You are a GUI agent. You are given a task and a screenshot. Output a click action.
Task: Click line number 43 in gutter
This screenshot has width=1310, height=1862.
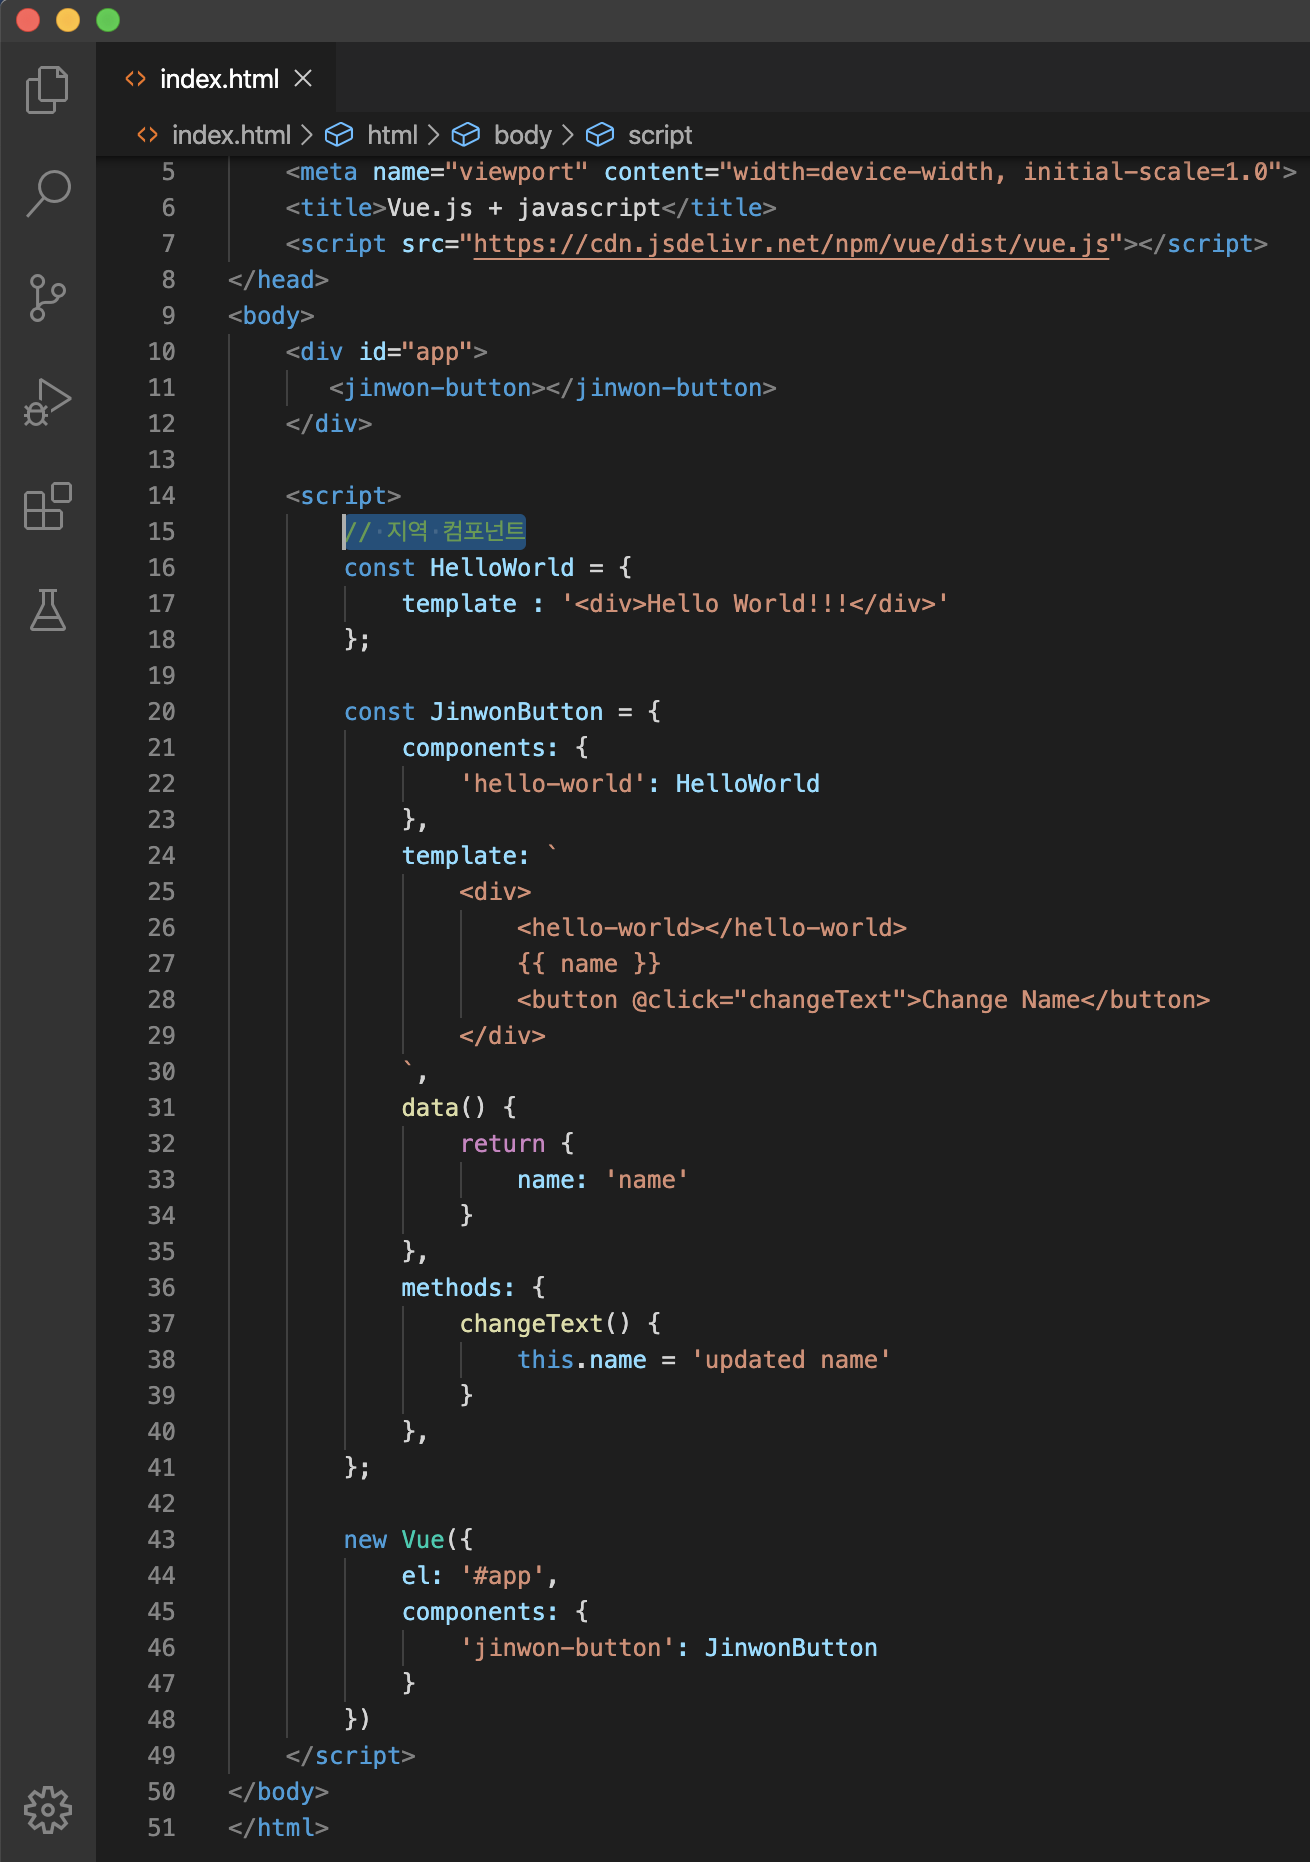click(162, 1540)
